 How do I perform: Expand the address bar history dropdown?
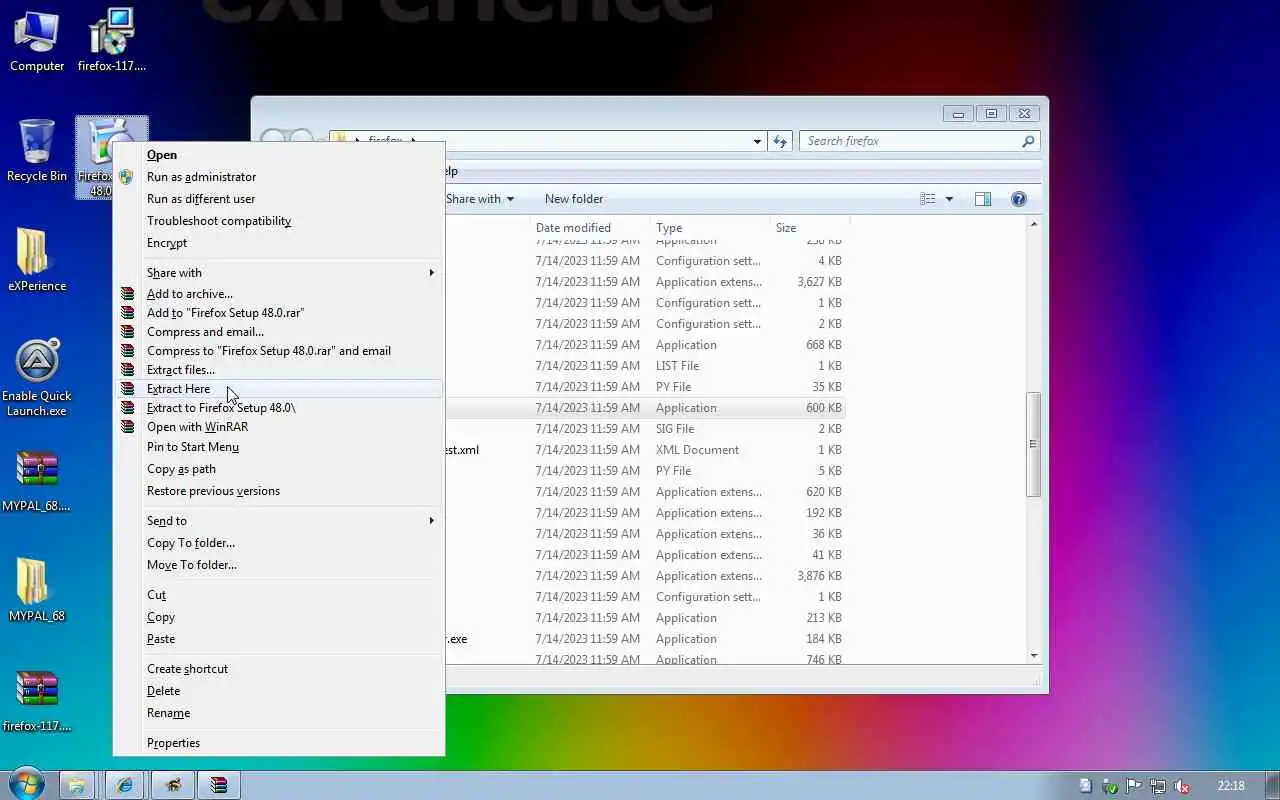tap(757, 141)
